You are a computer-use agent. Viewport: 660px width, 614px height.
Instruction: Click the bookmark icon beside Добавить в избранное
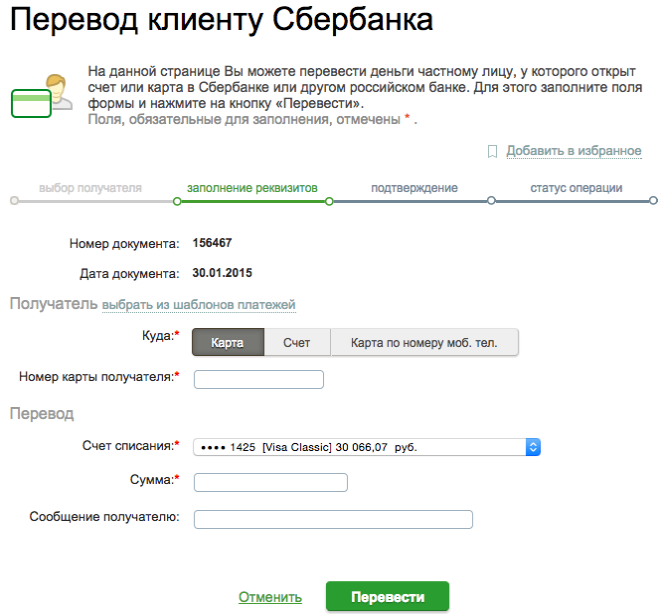point(492,151)
